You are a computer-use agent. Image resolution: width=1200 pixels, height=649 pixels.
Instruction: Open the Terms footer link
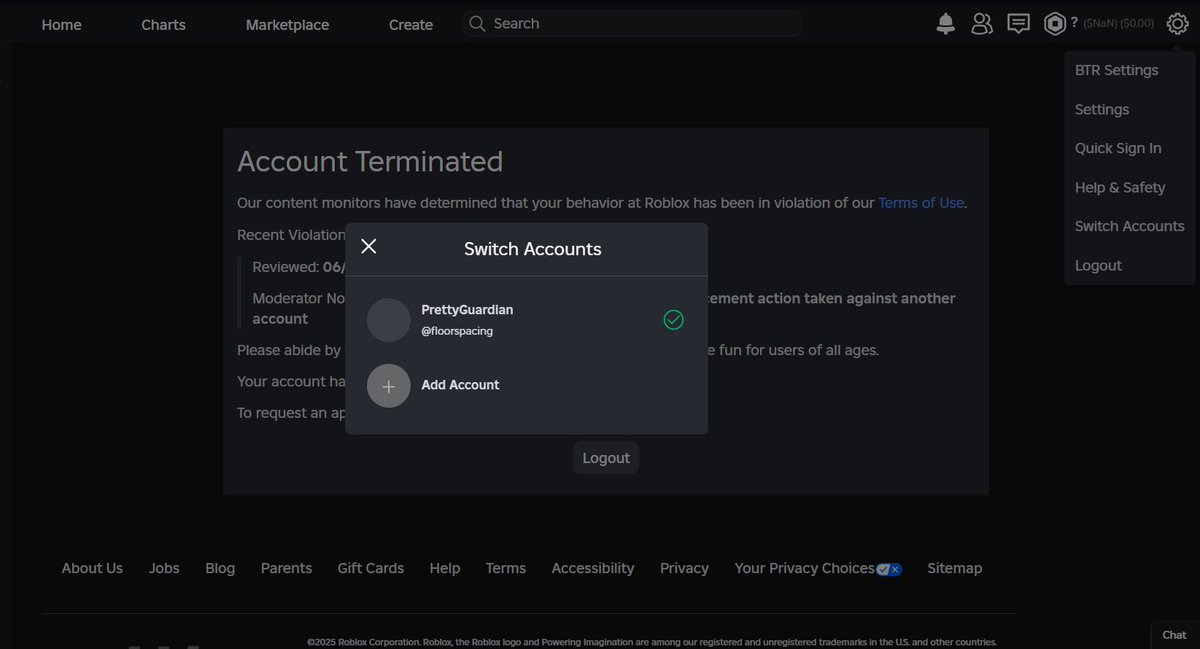506,568
